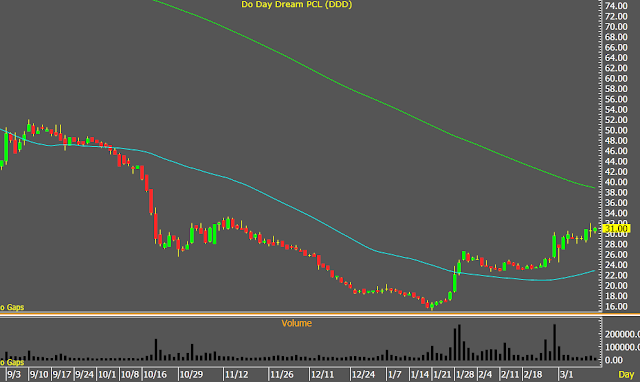This screenshot has height=382, width=640.
Task: Click the 70.00 price axis label
Action: pyautogui.click(x=616, y=27)
